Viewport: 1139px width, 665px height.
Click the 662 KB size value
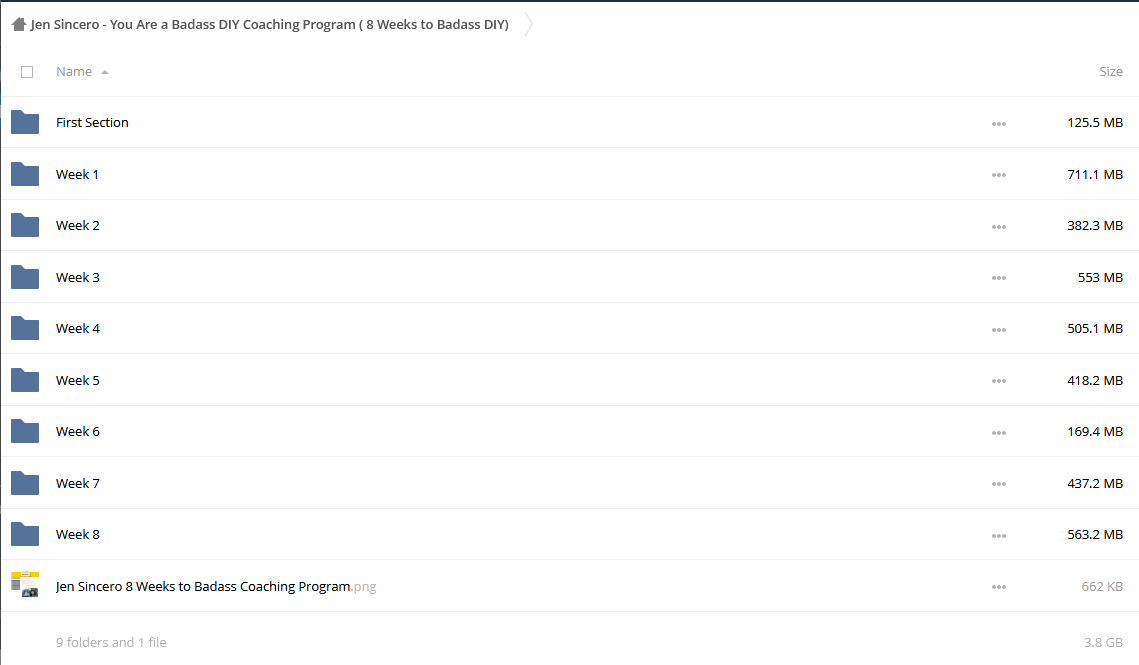[1102, 587]
